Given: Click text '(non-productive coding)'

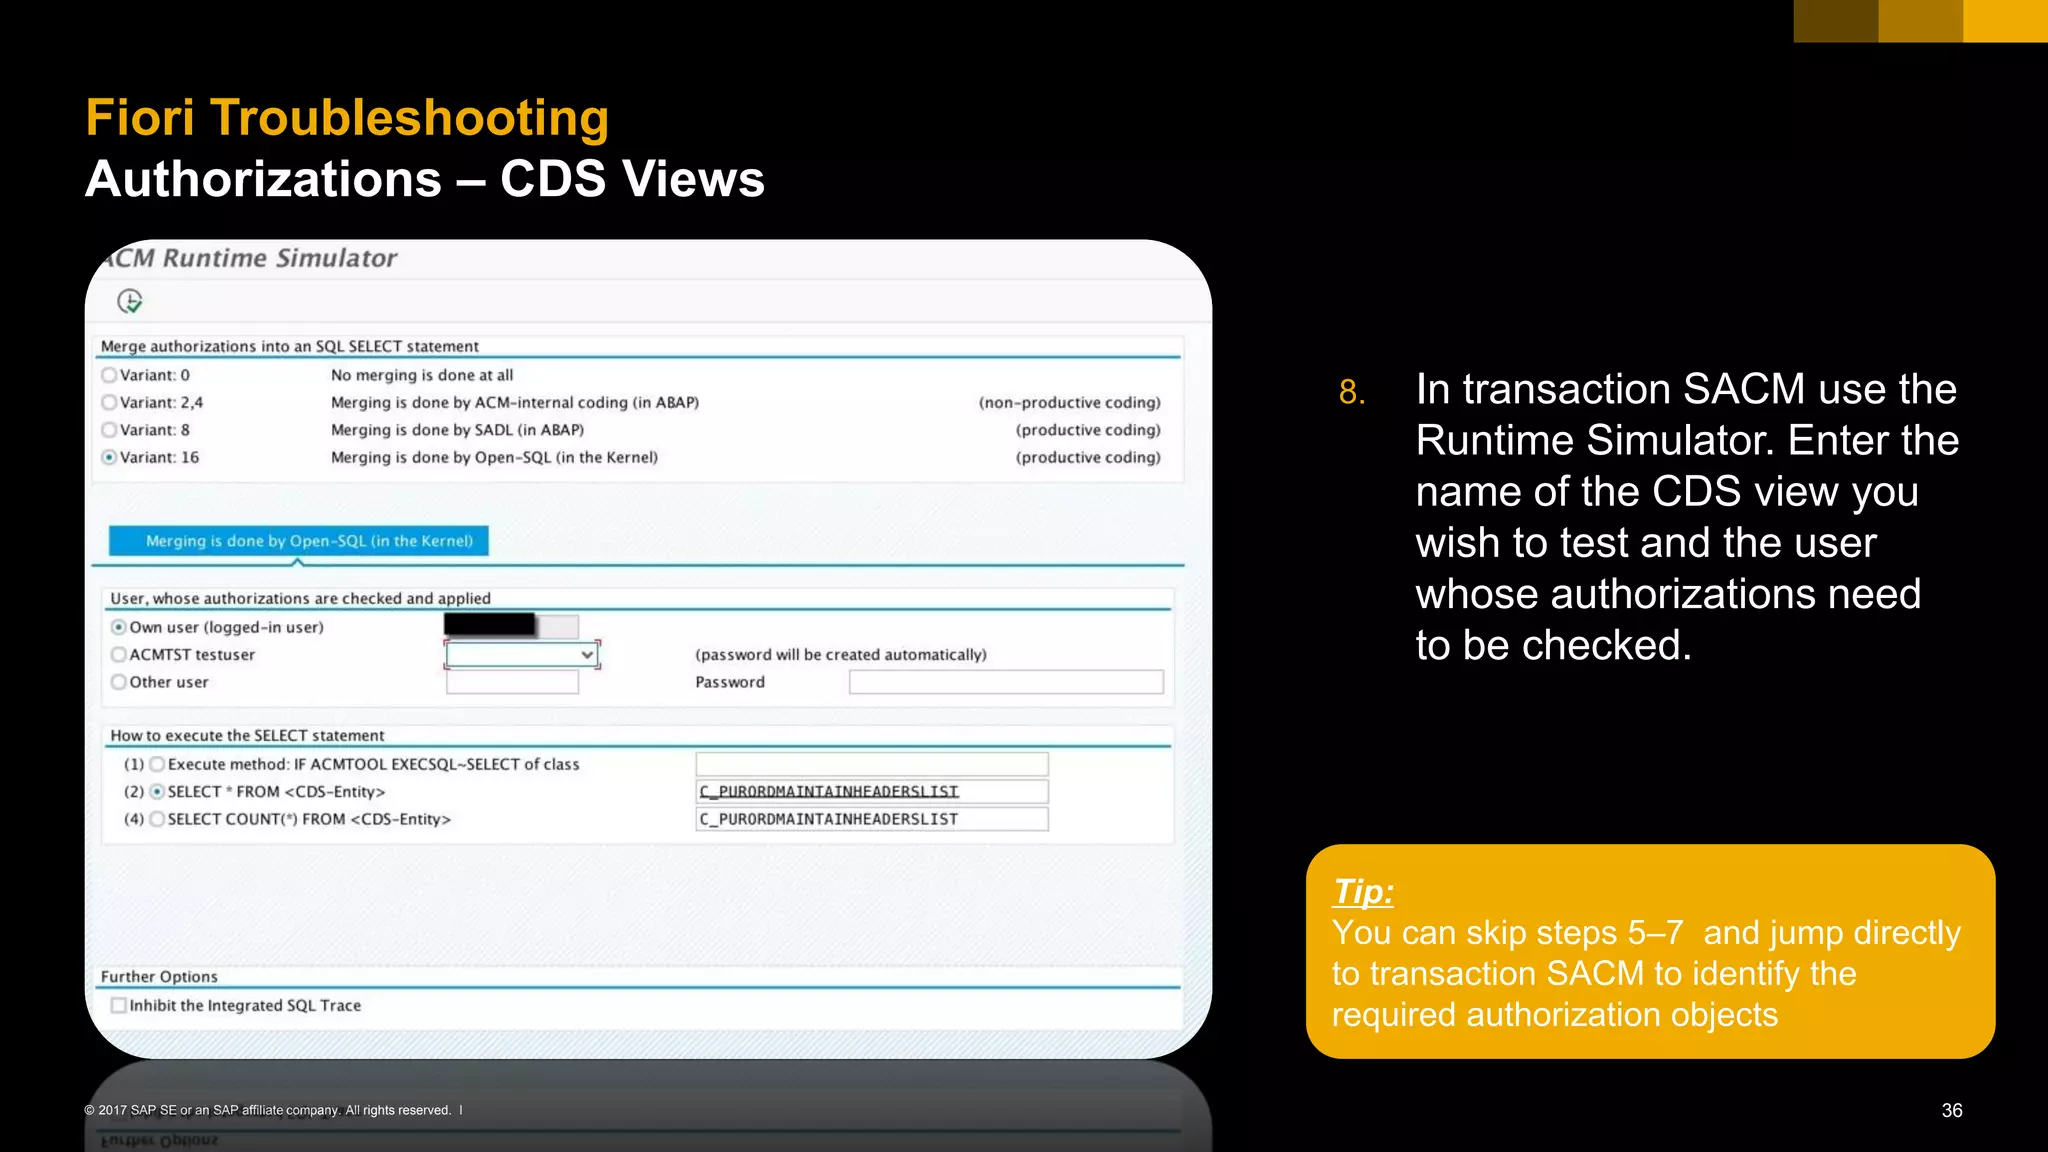Looking at the screenshot, I should [1070, 402].
